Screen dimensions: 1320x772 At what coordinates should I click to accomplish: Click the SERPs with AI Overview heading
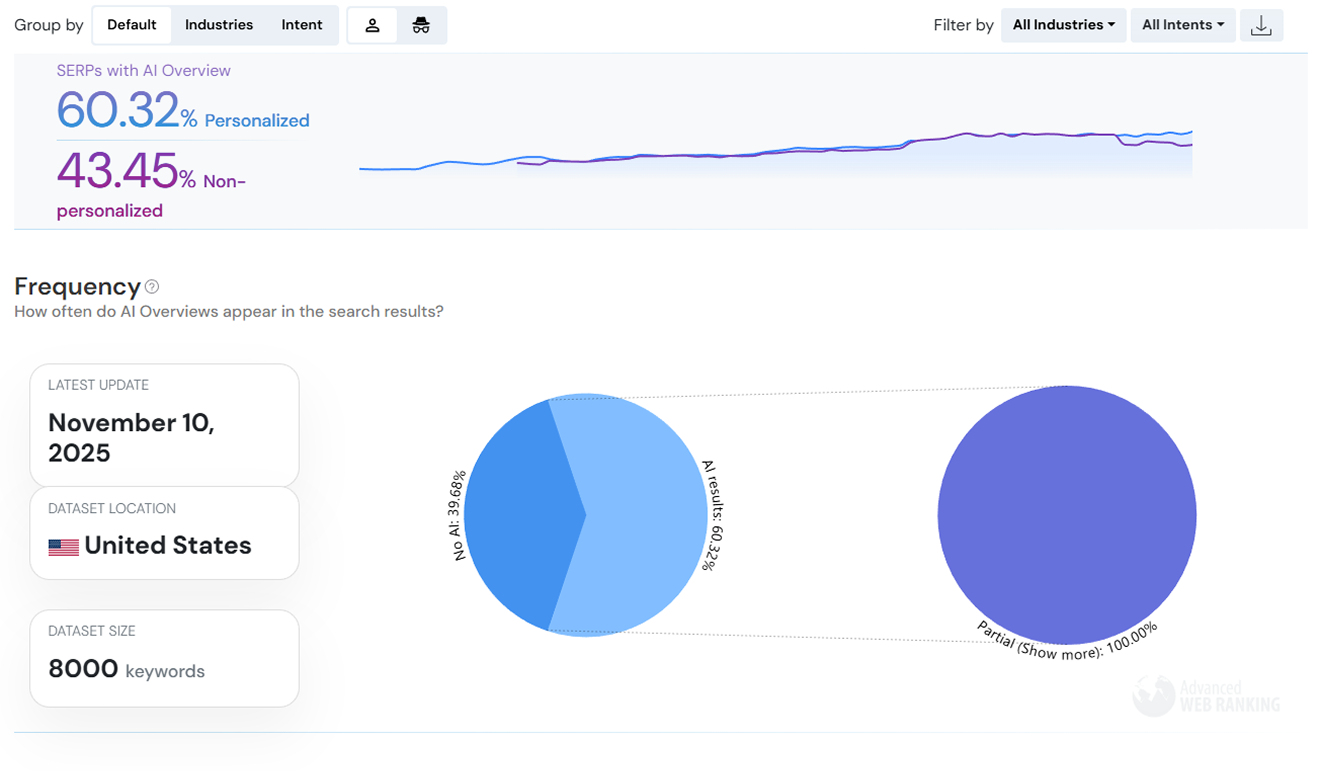(143, 71)
